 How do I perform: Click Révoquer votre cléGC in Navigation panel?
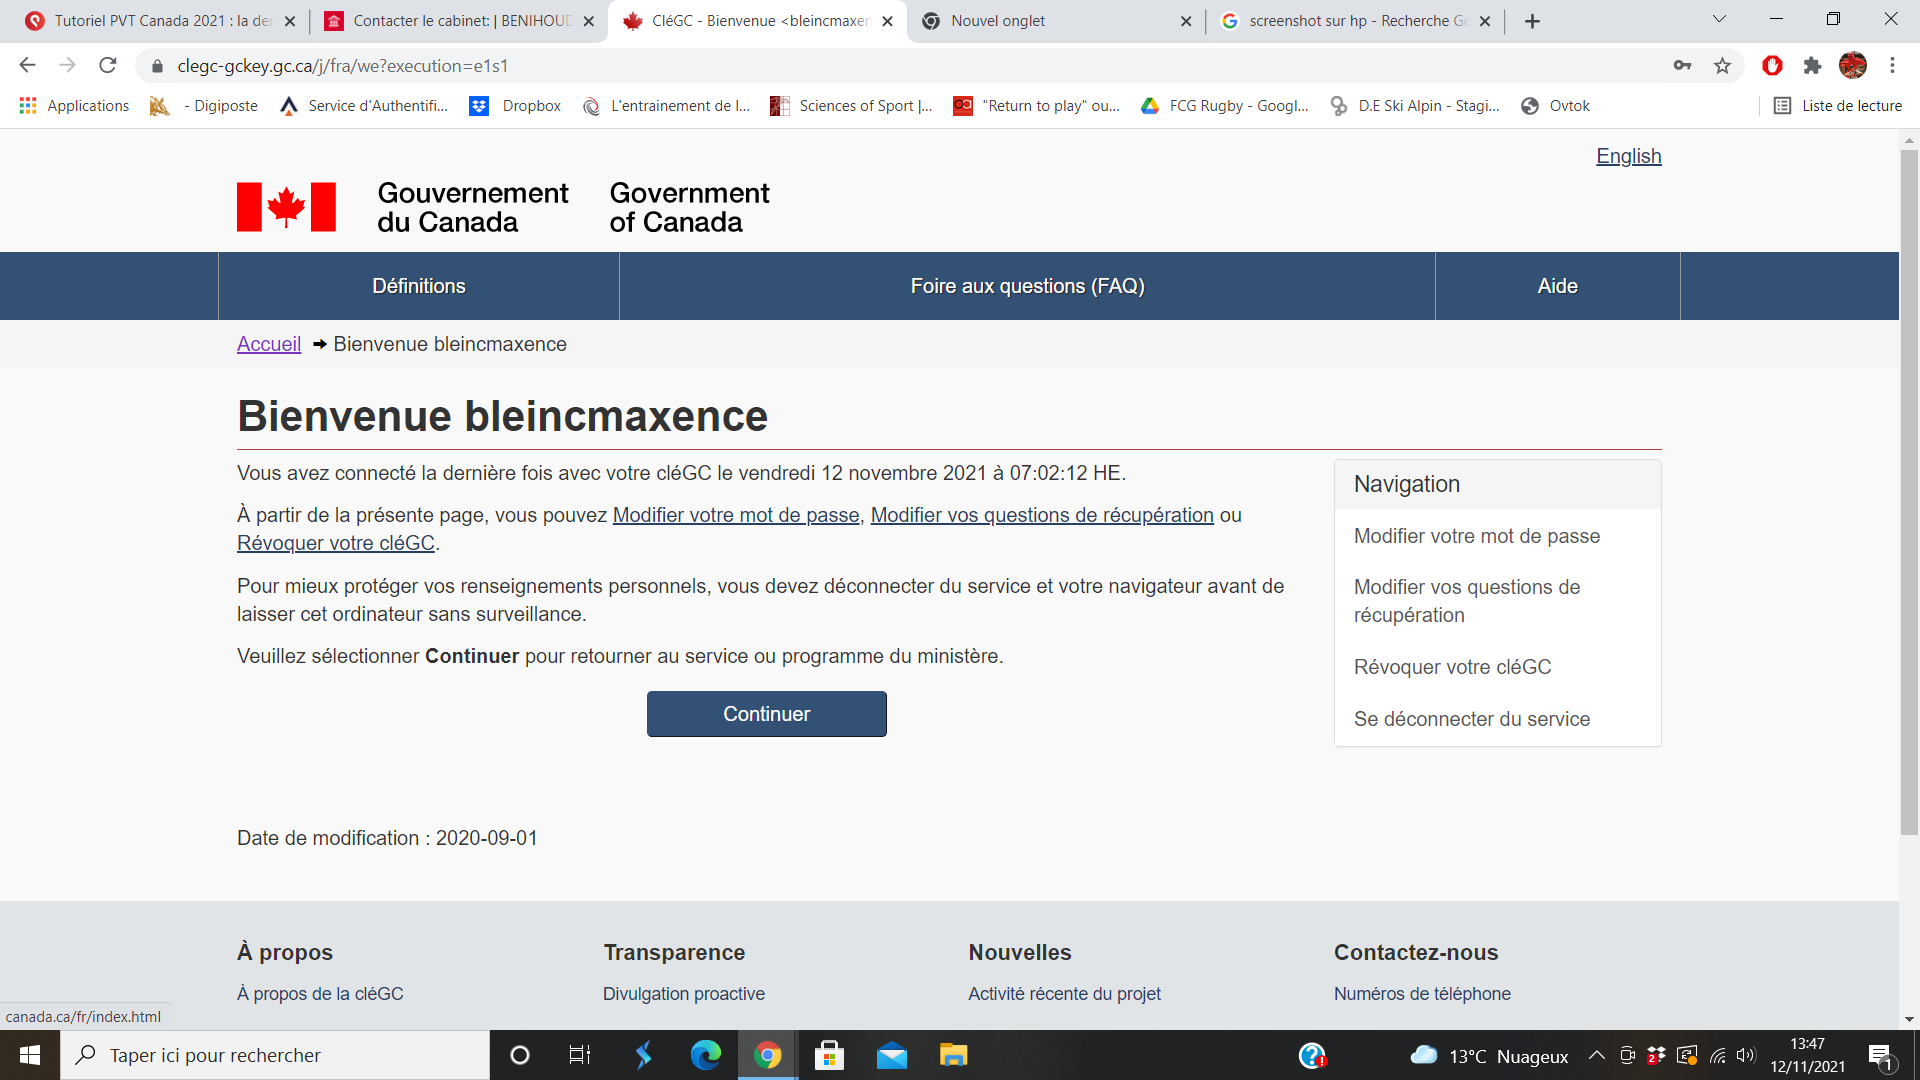[x=1452, y=667]
